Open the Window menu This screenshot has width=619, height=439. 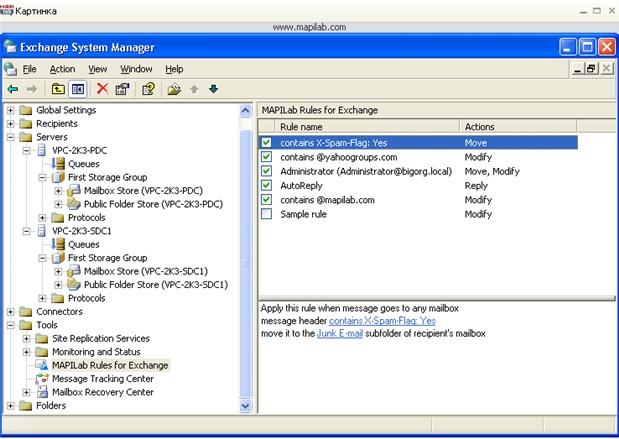(136, 69)
